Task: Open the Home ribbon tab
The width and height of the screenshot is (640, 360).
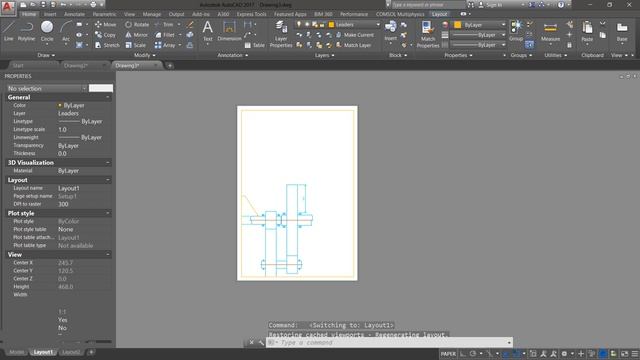Action: 29,14
